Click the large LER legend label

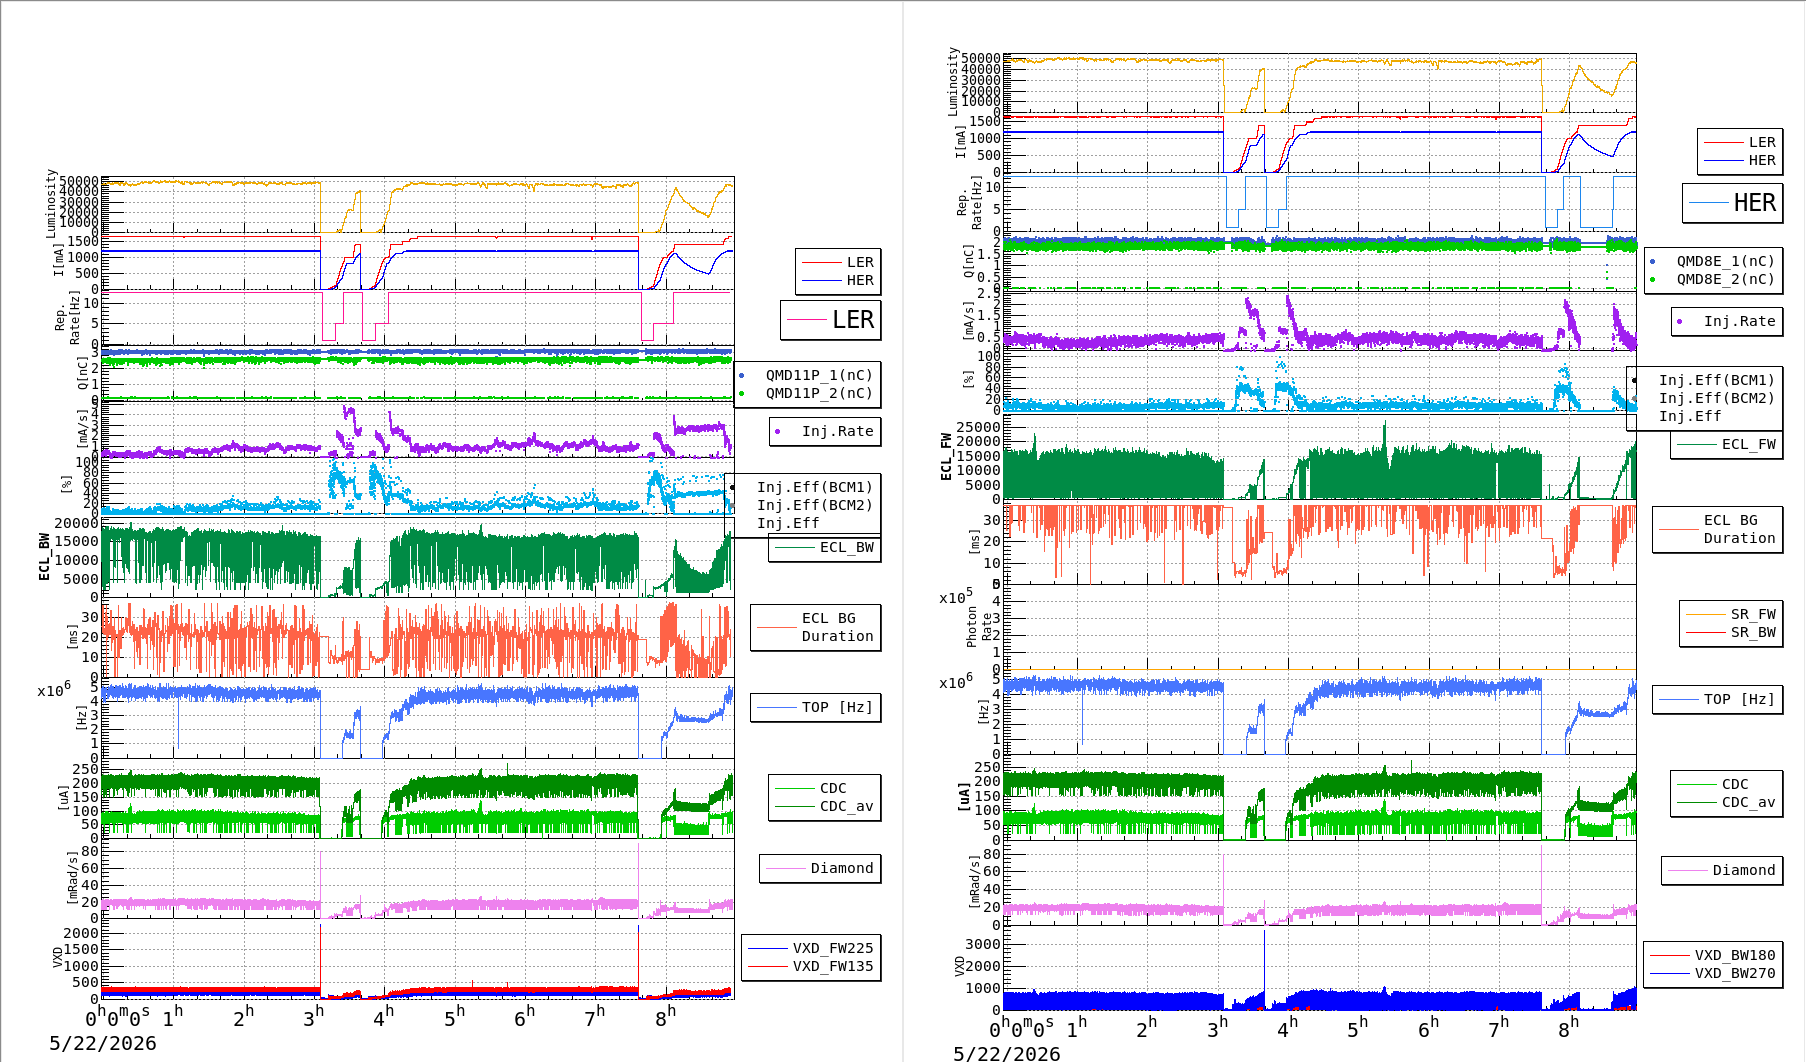pos(853,320)
